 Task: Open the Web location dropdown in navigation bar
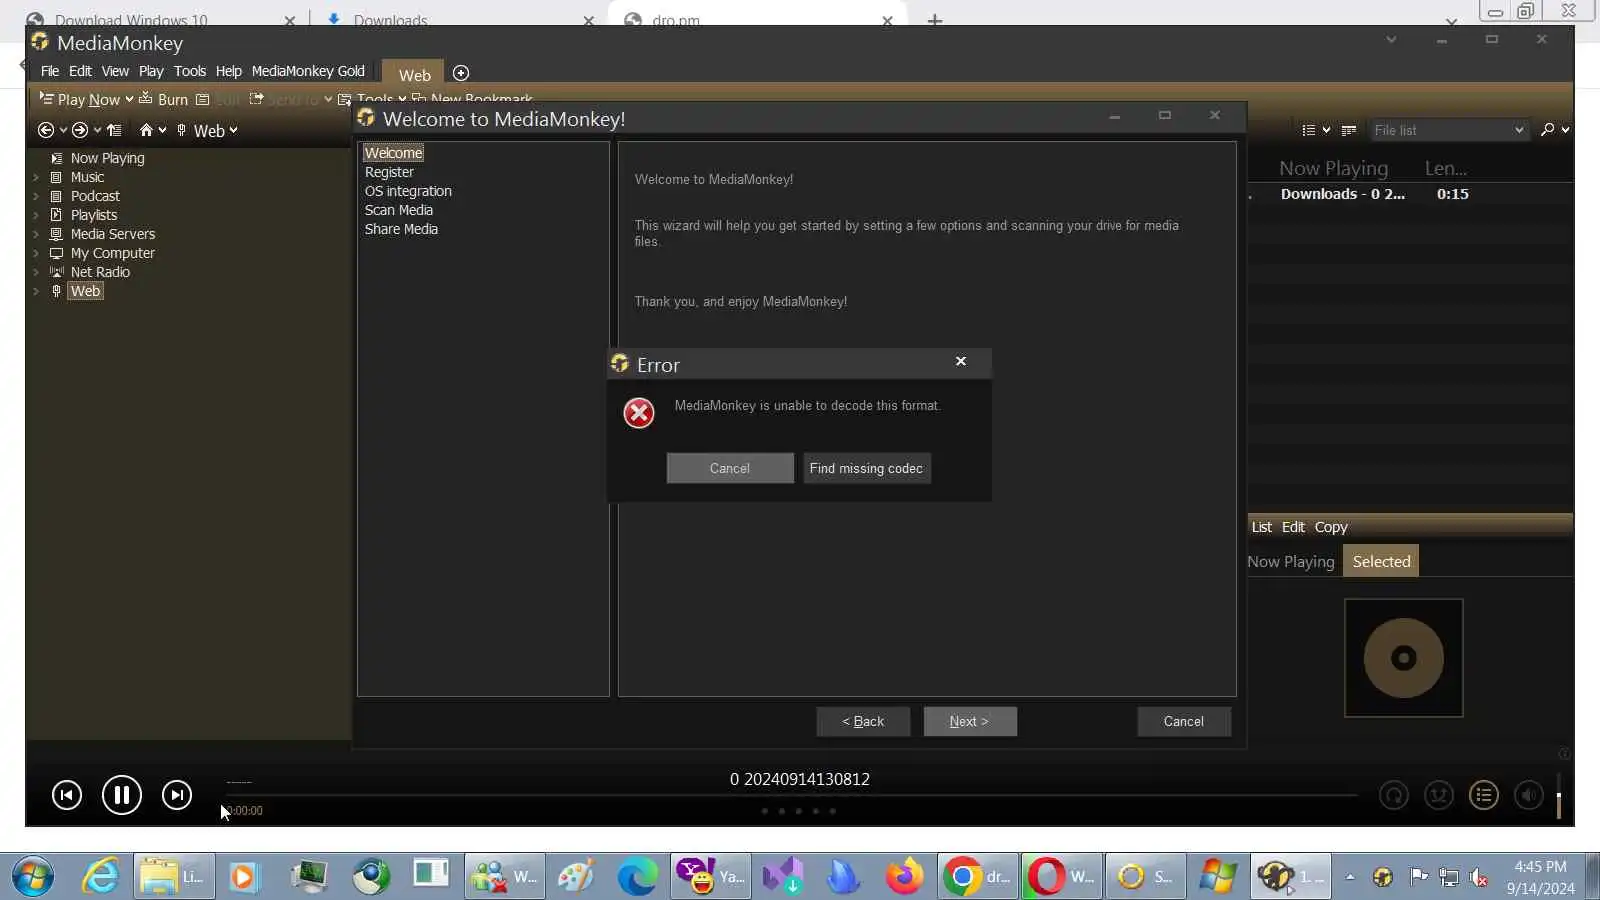(x=233, y=130)
